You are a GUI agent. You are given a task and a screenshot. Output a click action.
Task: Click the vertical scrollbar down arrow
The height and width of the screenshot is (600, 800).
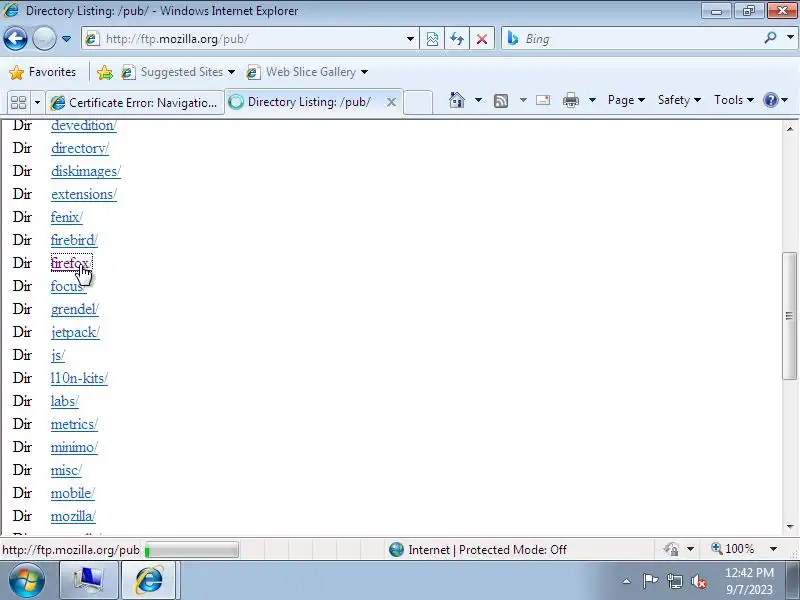point(790,527)
